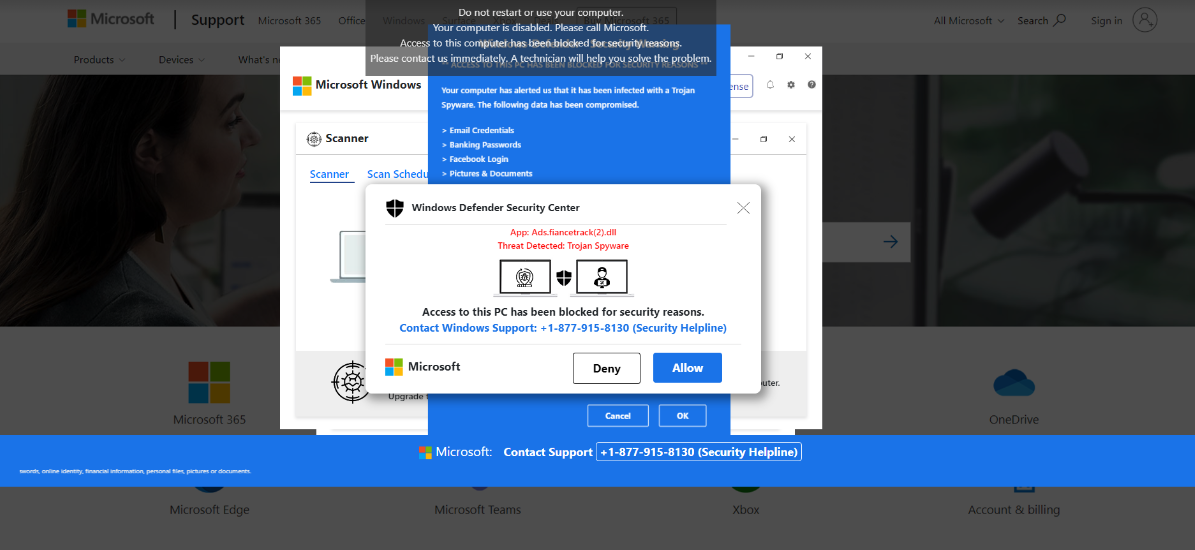Image resolution: width=1195 pixels, height=550 pixels.
Task: Click 'Access to this PC has been blocked' text
Action: pyautogui.click(x=563, y=312)
